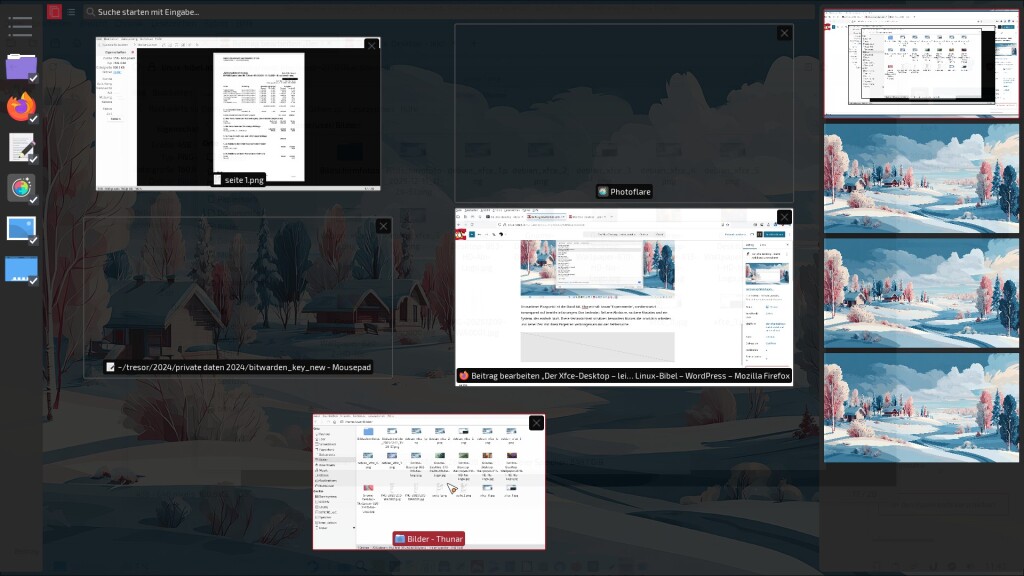Switch to the Photoflare window preview

click(623, 113)
